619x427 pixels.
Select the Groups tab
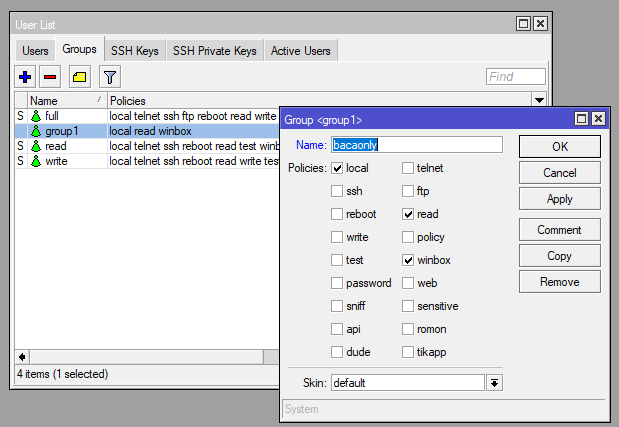(79, 49)
